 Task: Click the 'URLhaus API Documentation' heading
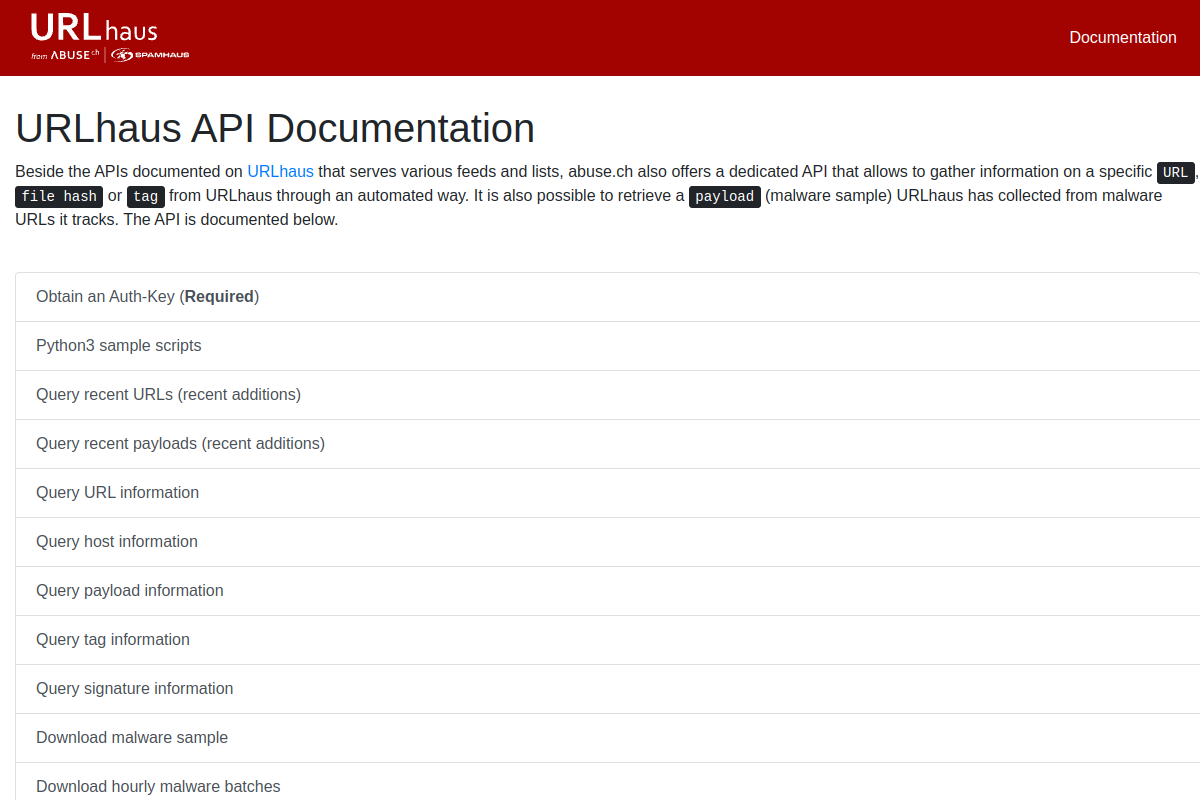coord(275,129)
